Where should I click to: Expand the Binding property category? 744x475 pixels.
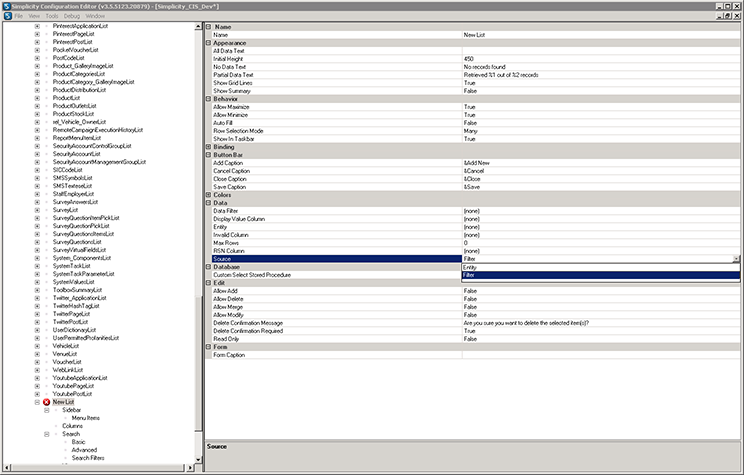(x=208, y=147)
